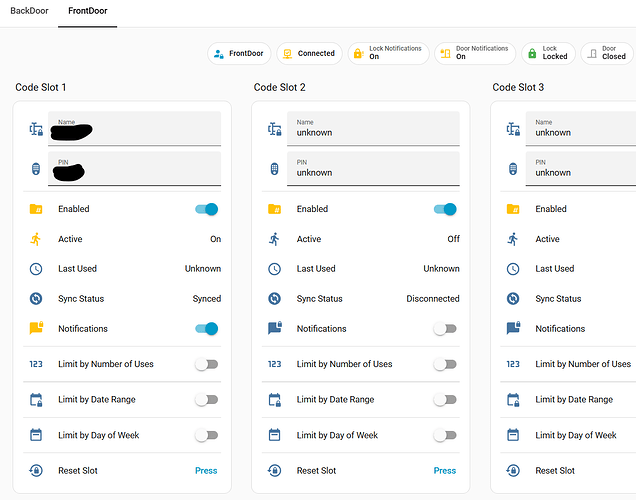
Task: Toggle Enabled switch for Code Slot 1
Action: coord(207,209)
